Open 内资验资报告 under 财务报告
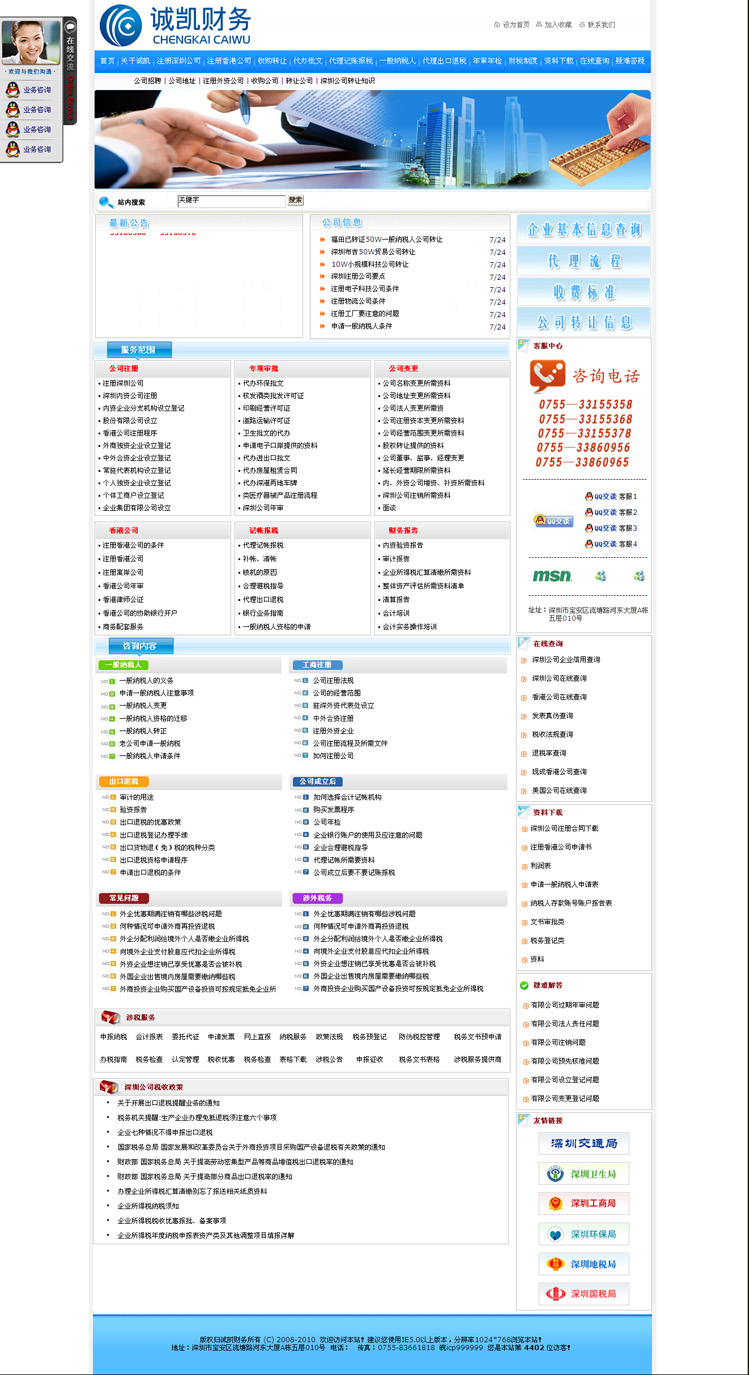The image size is (750, 1375). tap(403, 545)
